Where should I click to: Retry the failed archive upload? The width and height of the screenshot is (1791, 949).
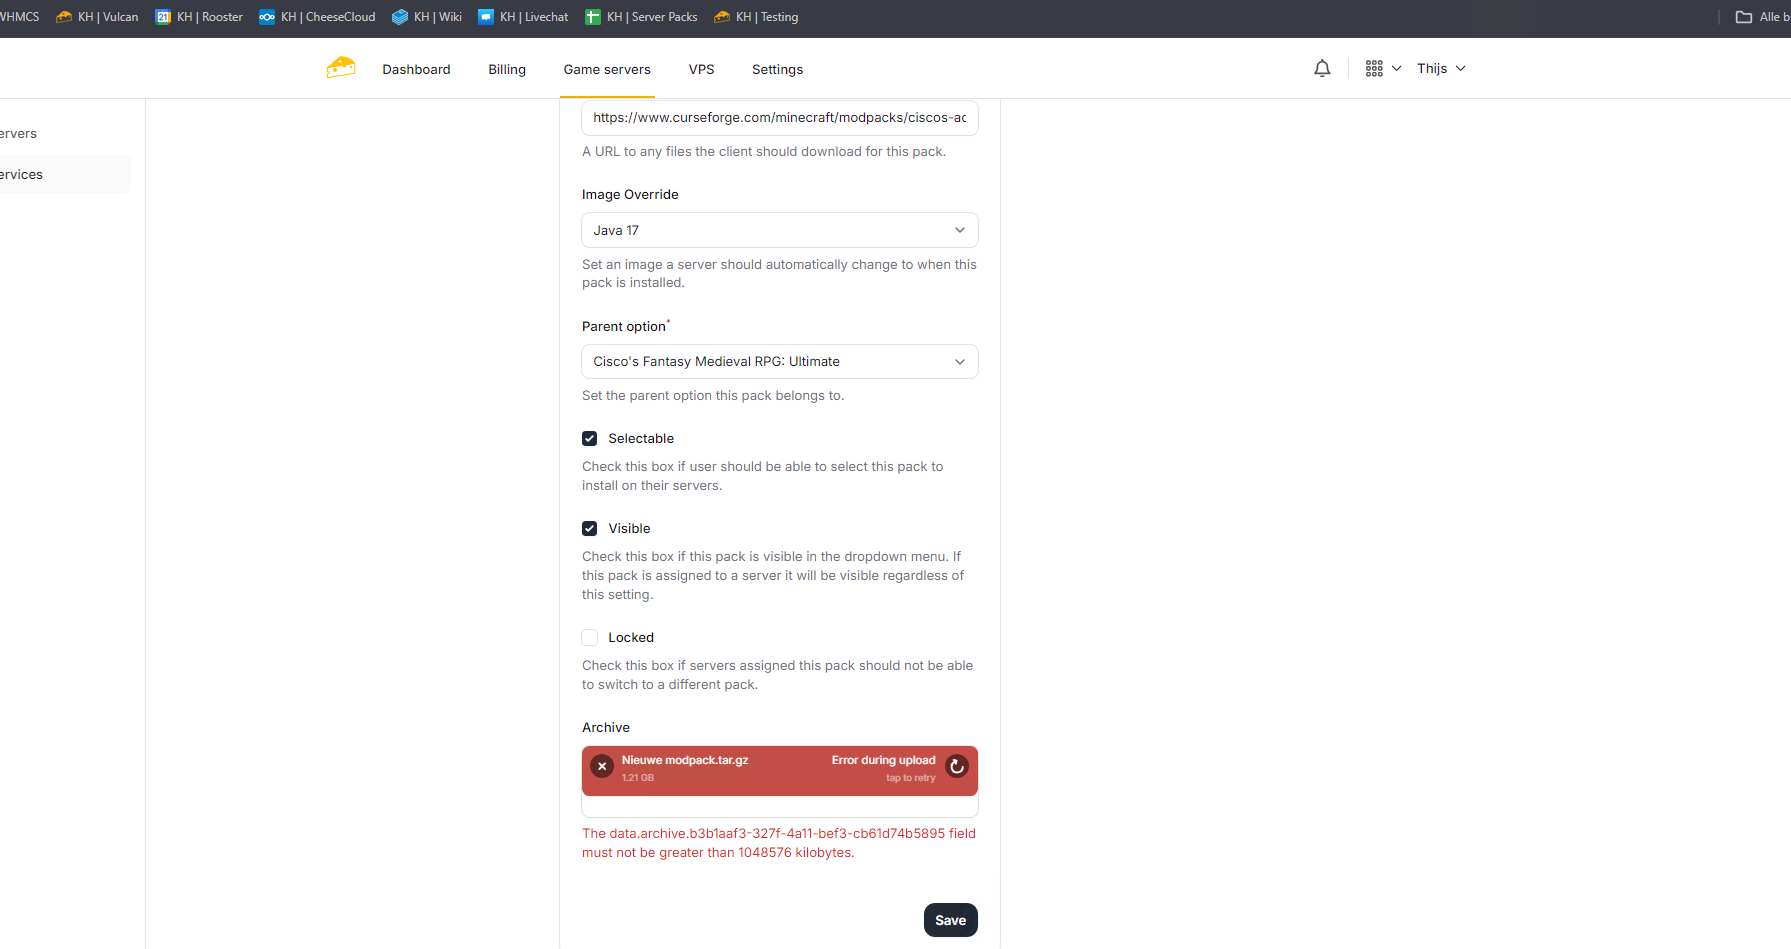(957, 766)
